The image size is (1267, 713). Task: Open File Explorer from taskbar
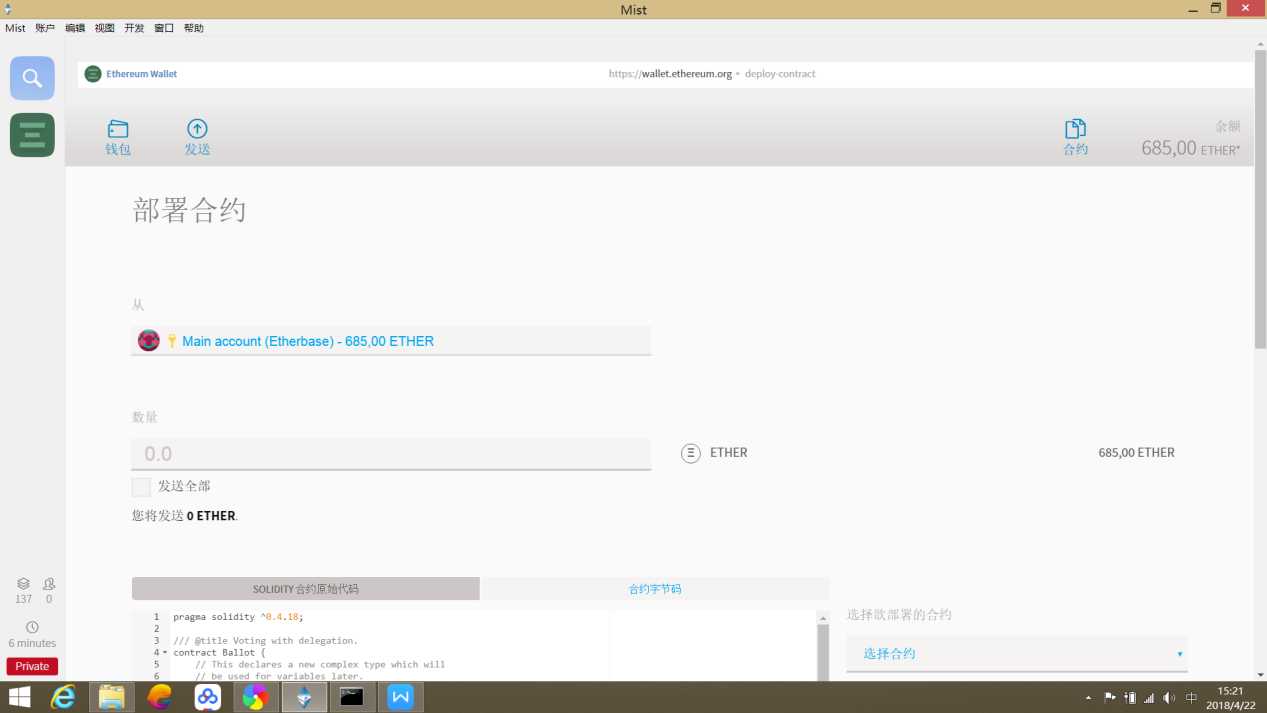click(x=111, y=697)
